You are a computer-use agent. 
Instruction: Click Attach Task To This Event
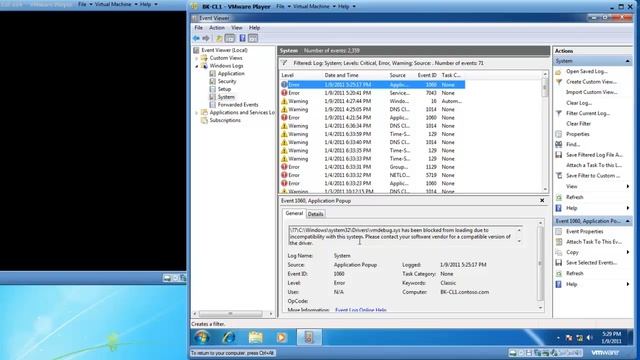(x=594, y=242)
